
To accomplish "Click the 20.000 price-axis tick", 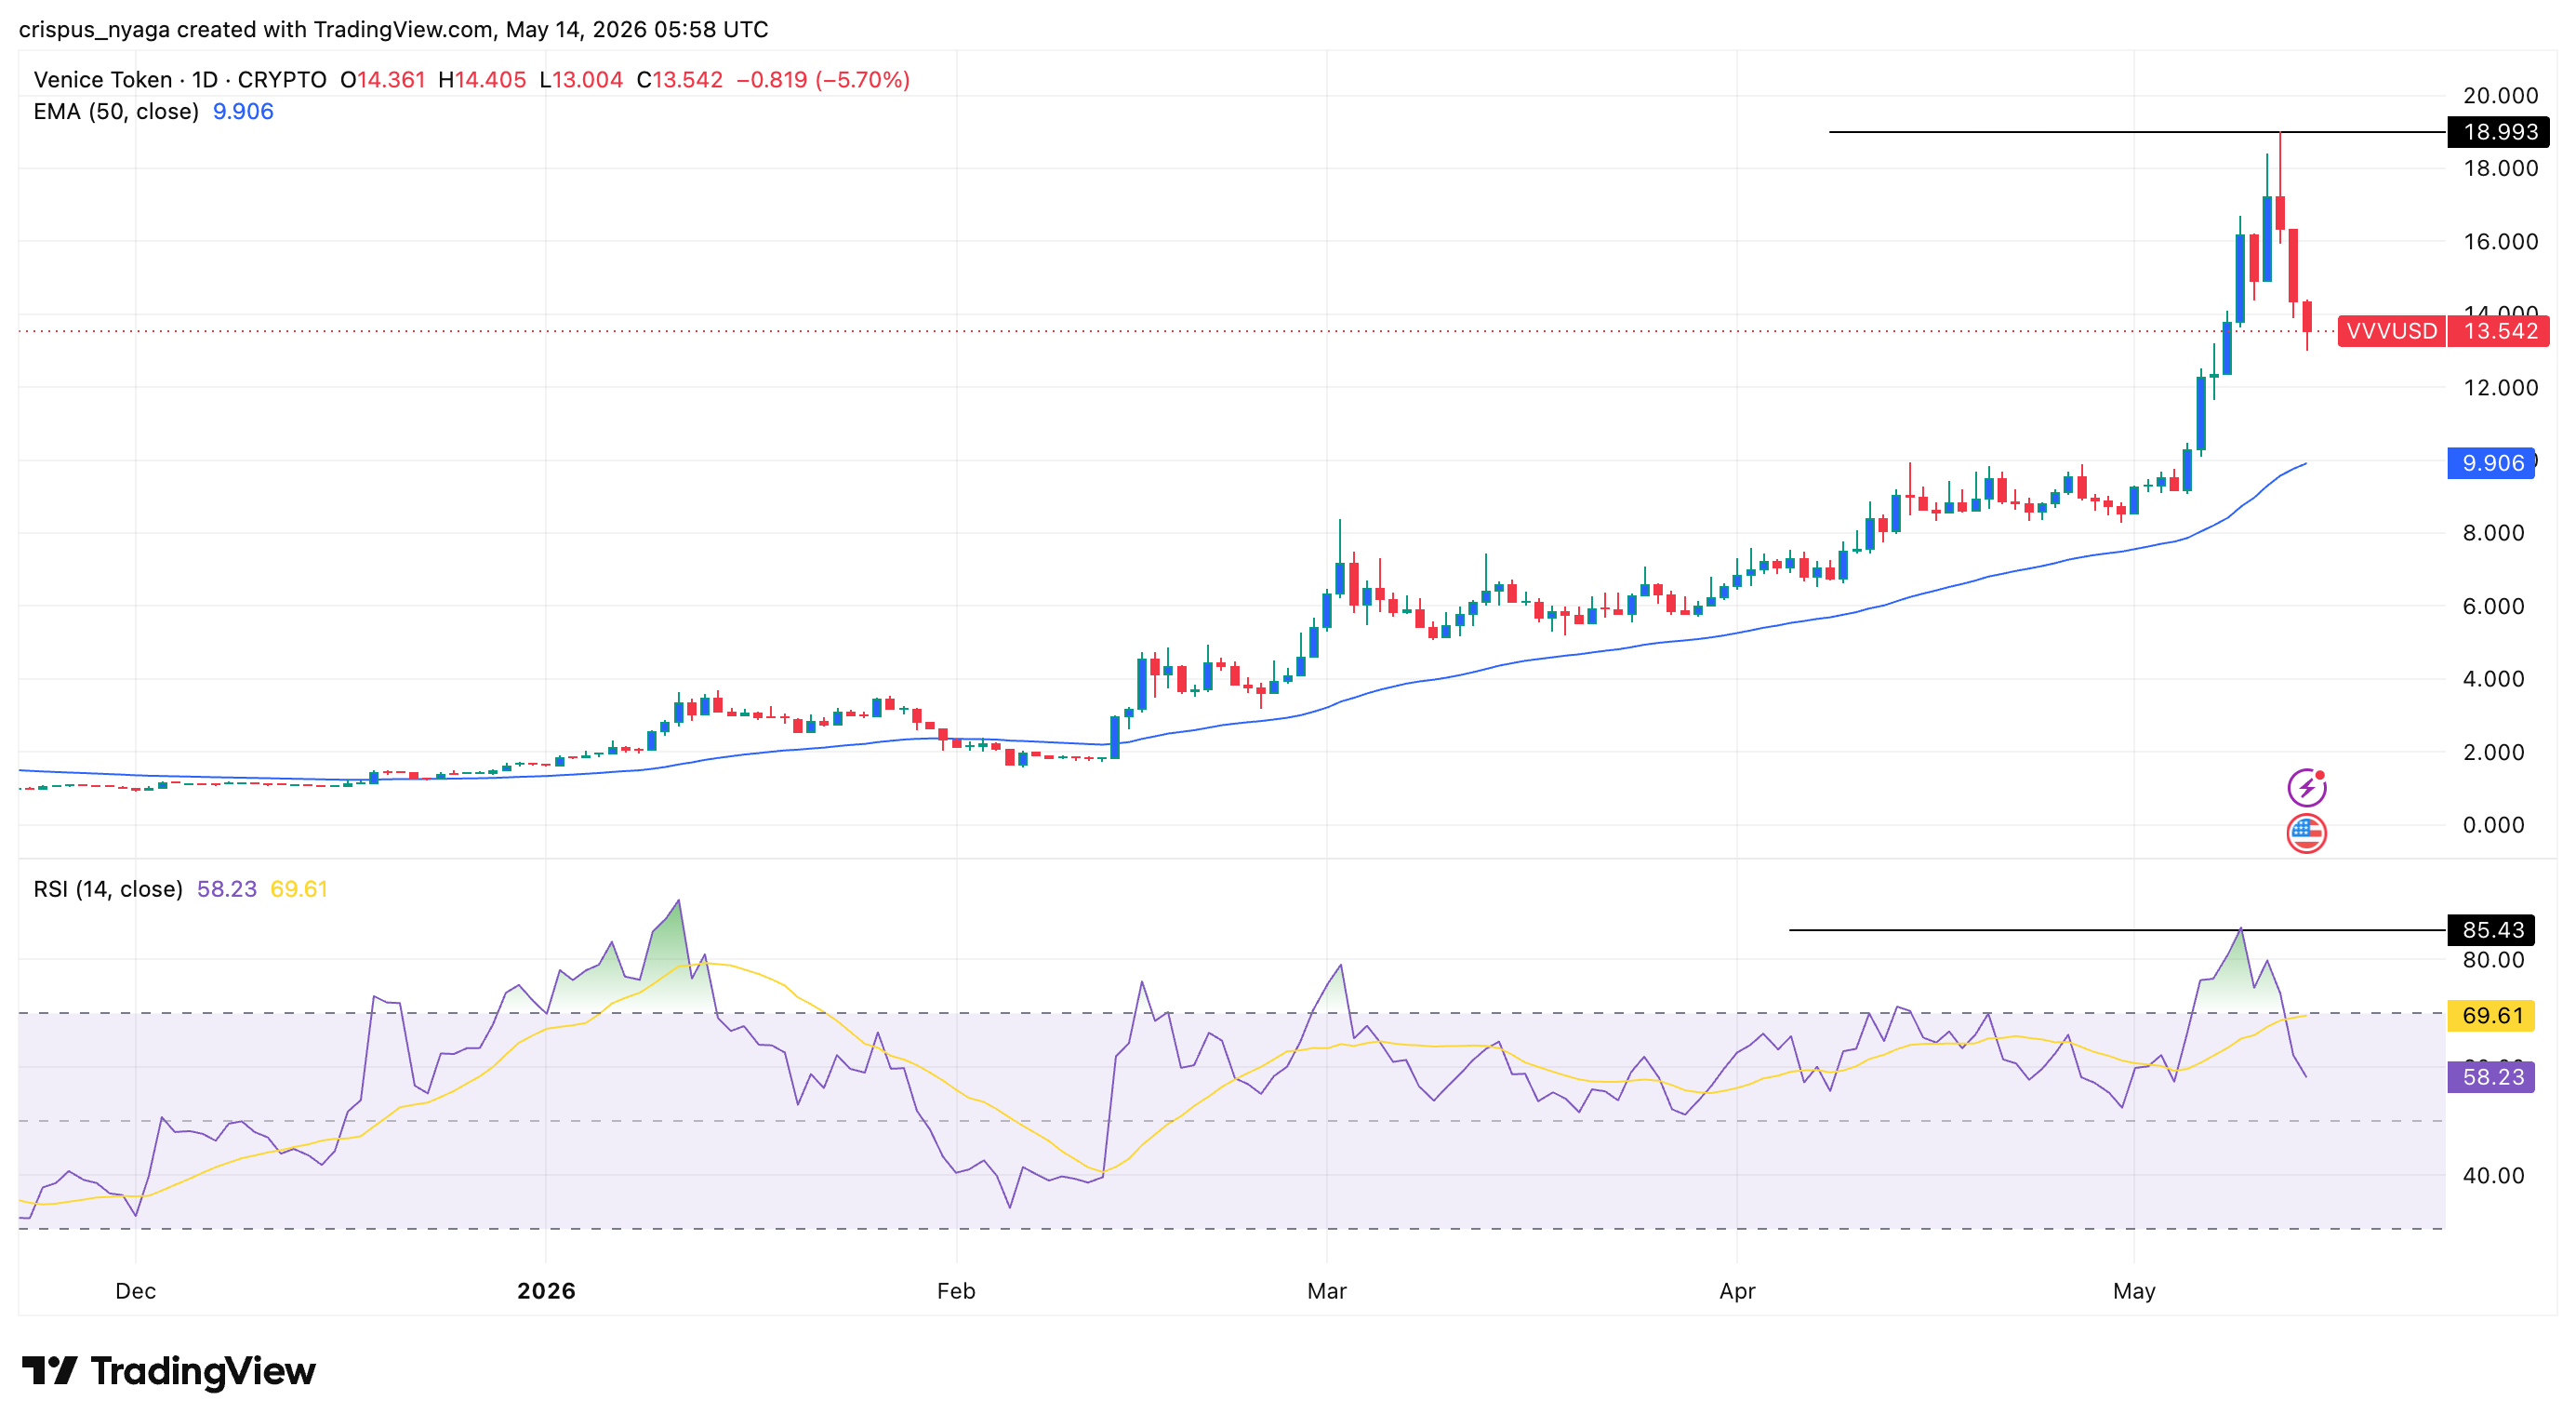I will (2499, 95).
